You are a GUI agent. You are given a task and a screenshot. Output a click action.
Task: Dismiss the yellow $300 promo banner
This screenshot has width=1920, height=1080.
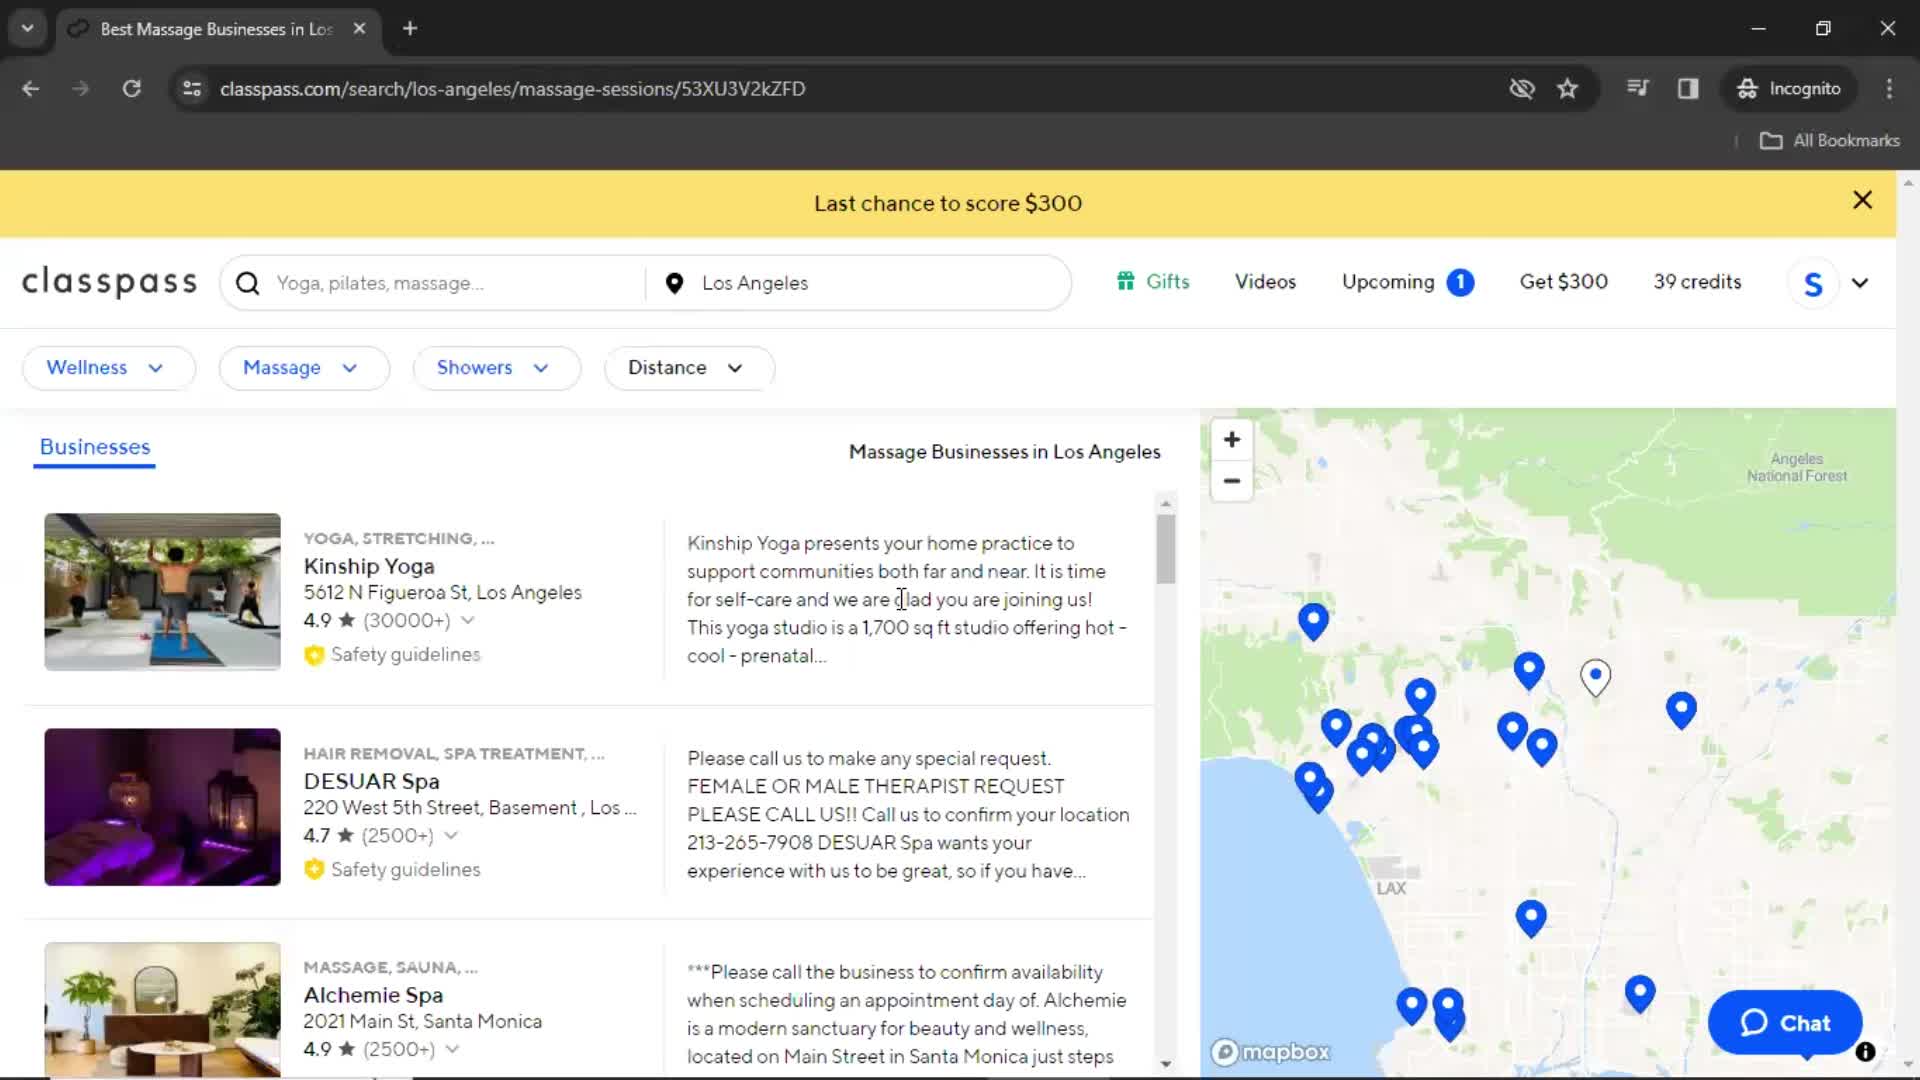[x=1862, y=200]
